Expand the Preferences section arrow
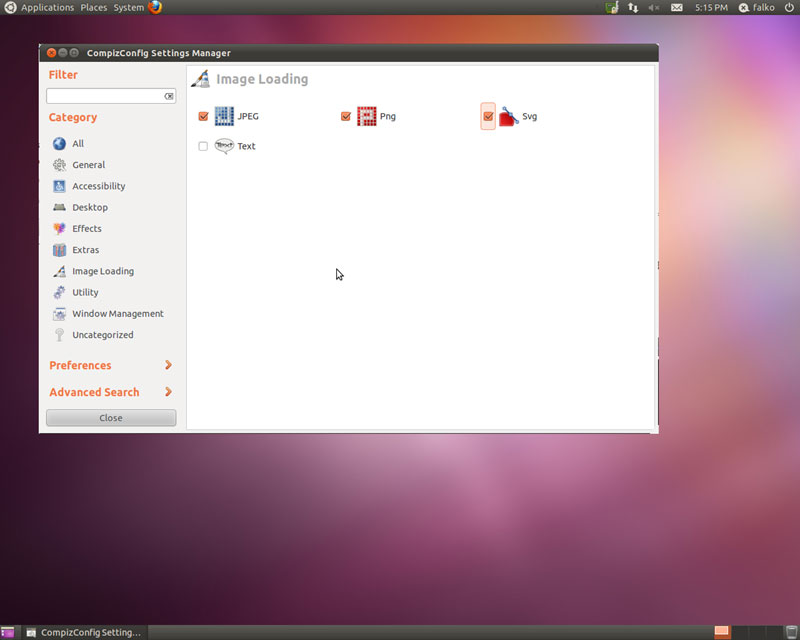 [168, 365]
